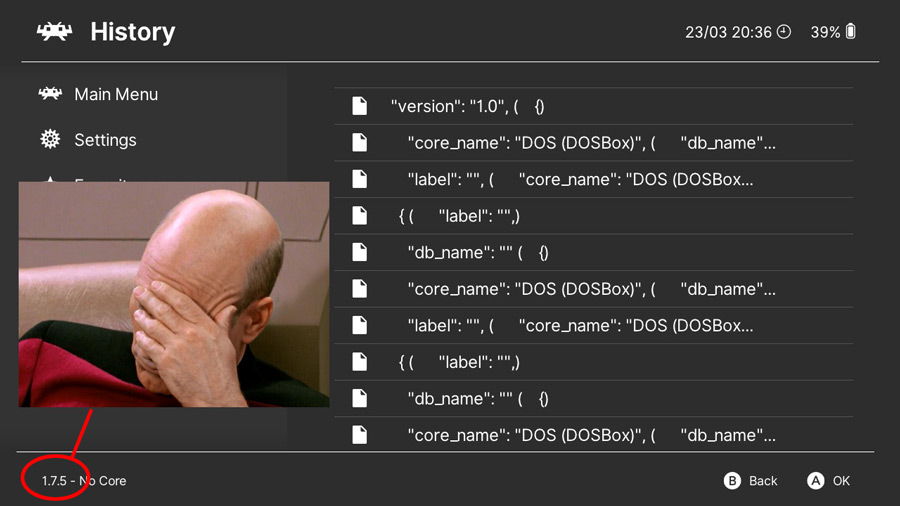Select first "core_name": "DOS (DOSBox)" entry
900x506 pixels.
pyautogui.click(x=593, y=143)
